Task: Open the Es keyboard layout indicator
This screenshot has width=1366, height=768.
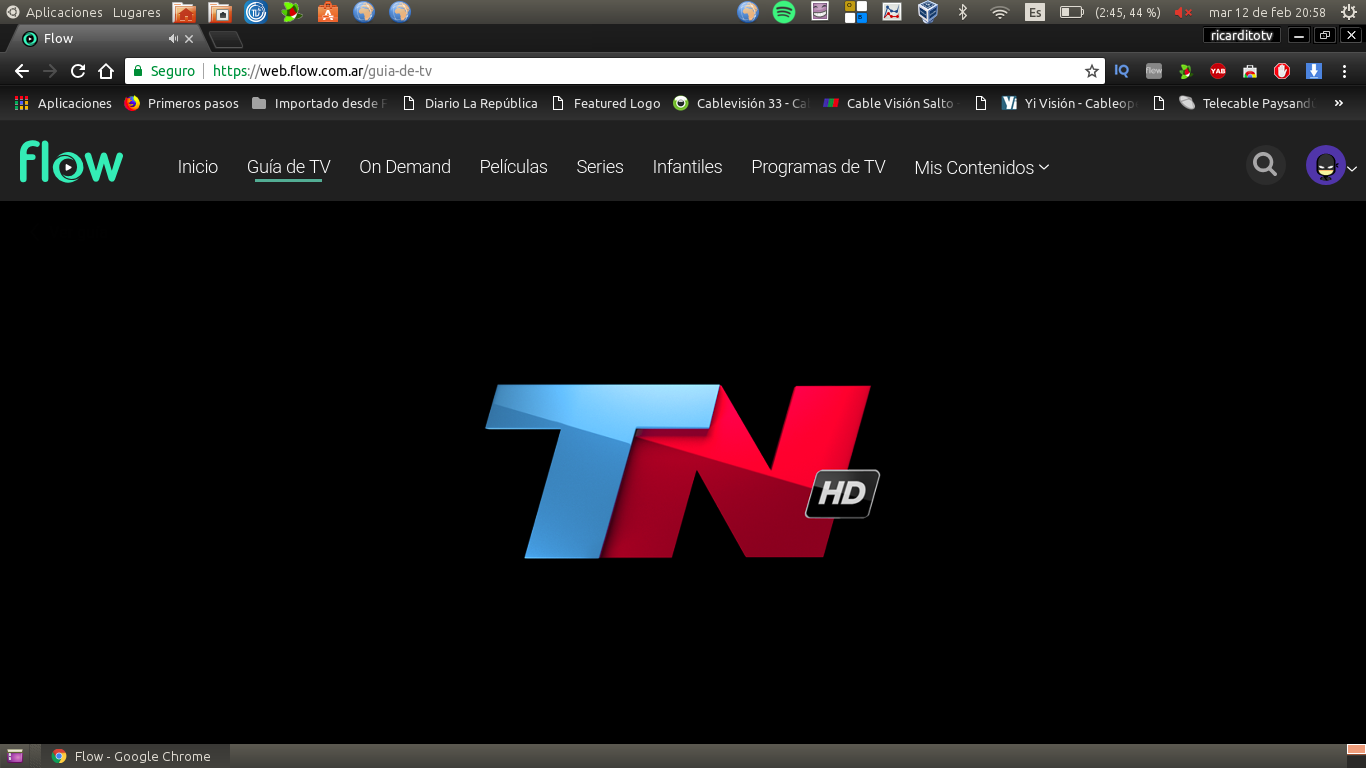Action: [1035, 12]
